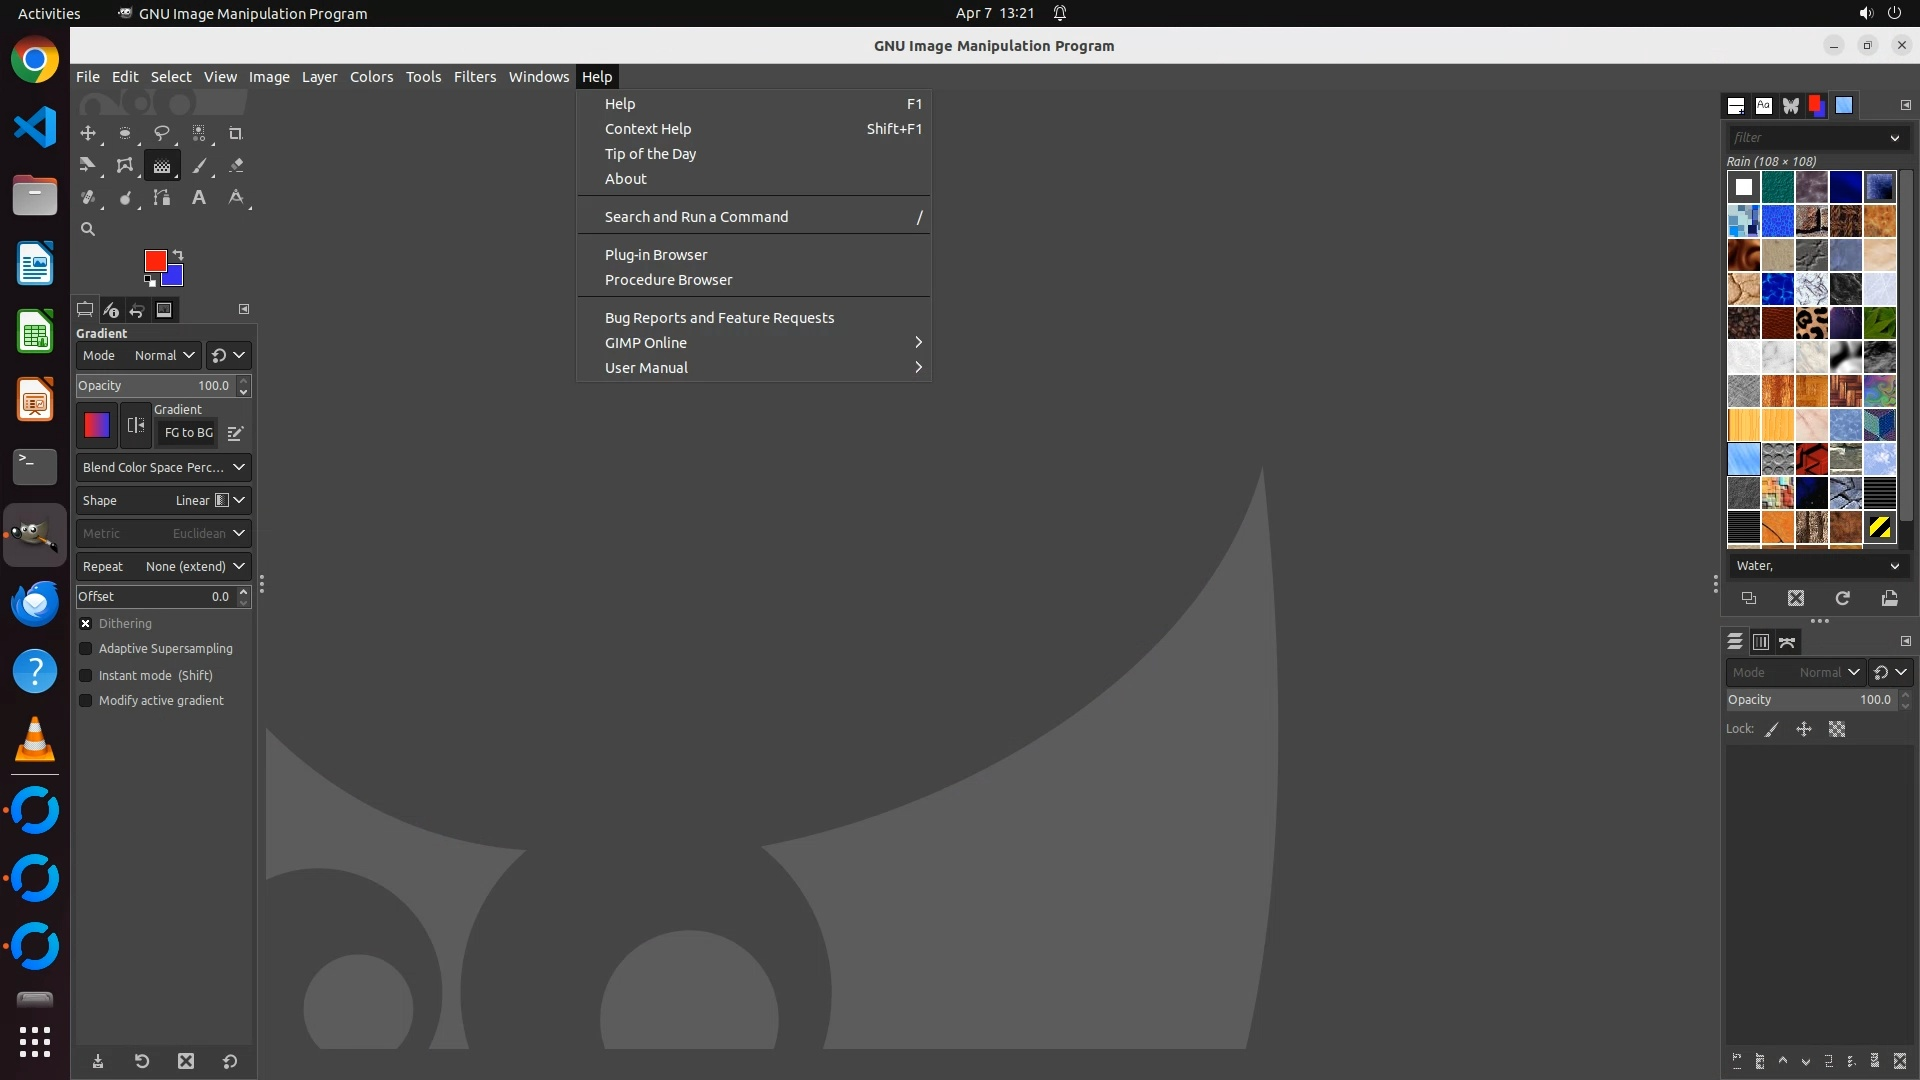Select the Free Select lasso tool
Screen dimensions: 1920x1080
click(161, 133)
